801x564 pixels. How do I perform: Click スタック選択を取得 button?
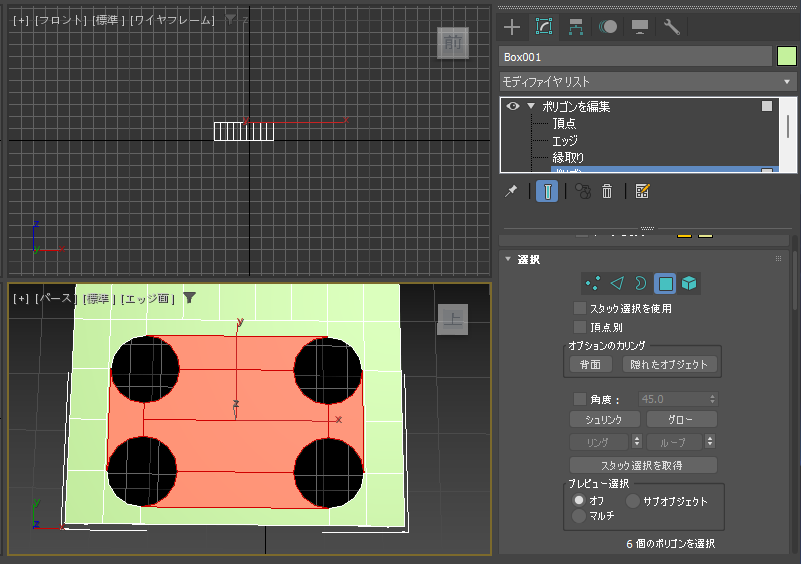[x=643, y=465]
